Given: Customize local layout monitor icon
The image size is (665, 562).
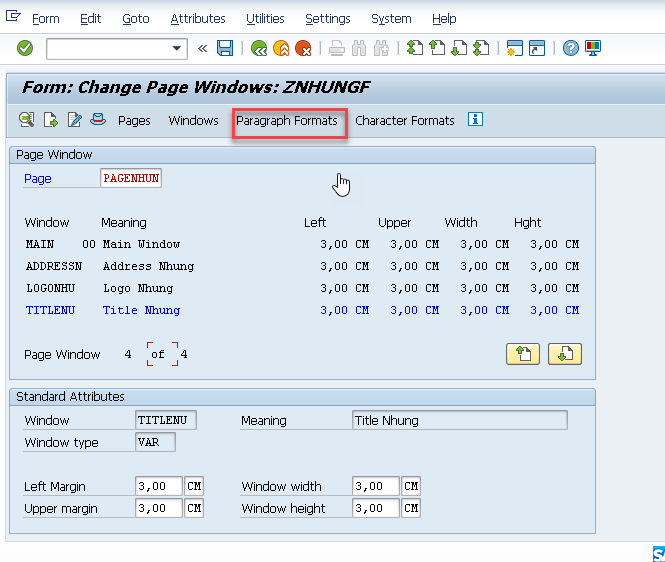Looking at the screenshot, I should point(593,48).
